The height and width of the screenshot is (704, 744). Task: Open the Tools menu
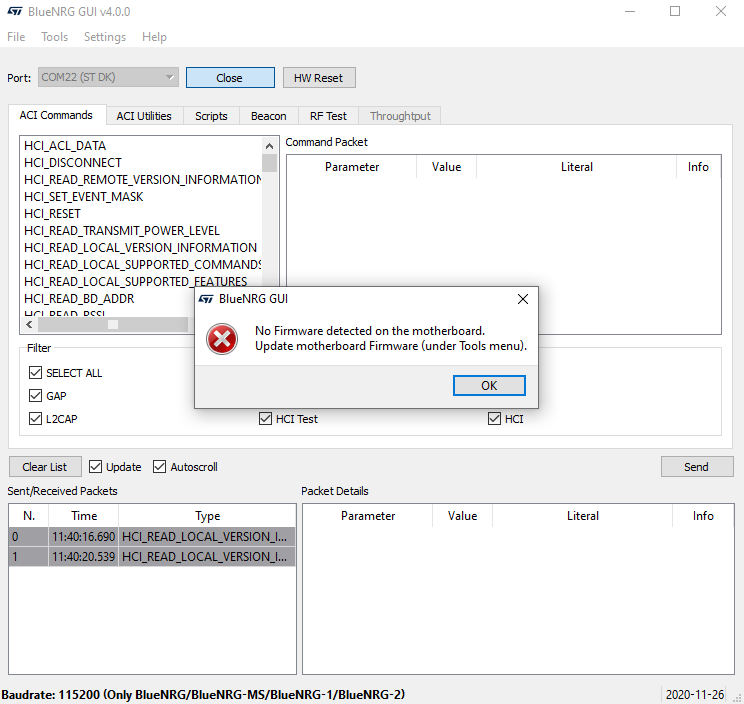(x=55, y=37)
